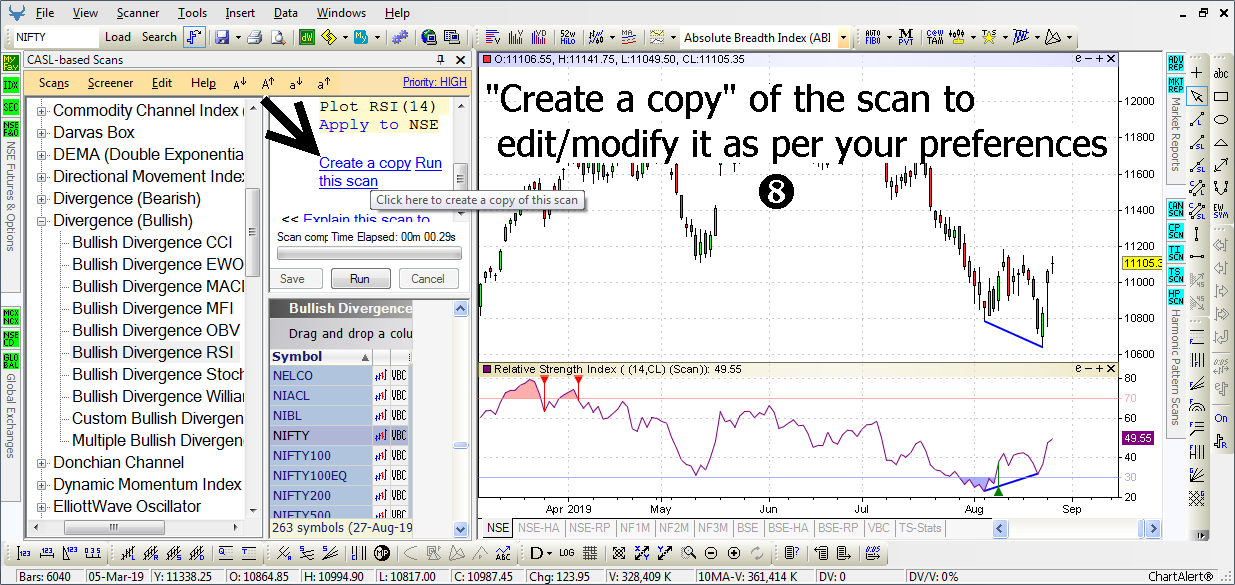This screenshot has height=585, width=1235.
Task: Click the HP SCN harmonic pattern scan icon
Action: coord(1175,296)
